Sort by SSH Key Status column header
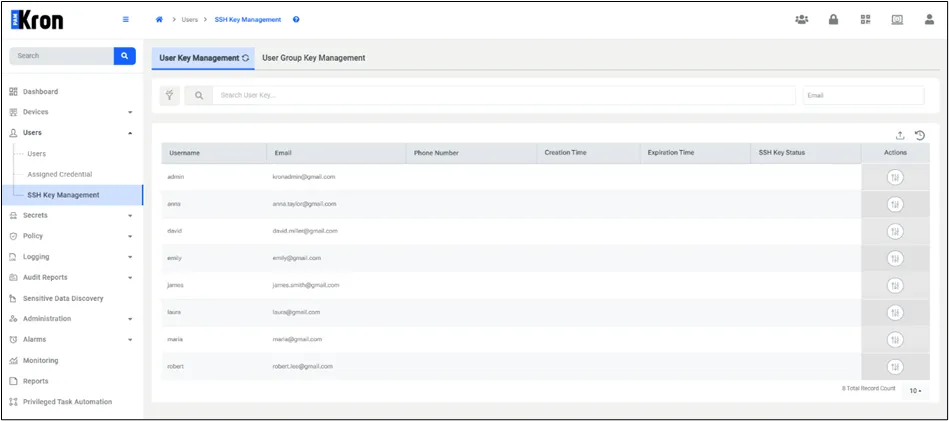The height and width of the screenshot is (421, 949). click(806, 153)
